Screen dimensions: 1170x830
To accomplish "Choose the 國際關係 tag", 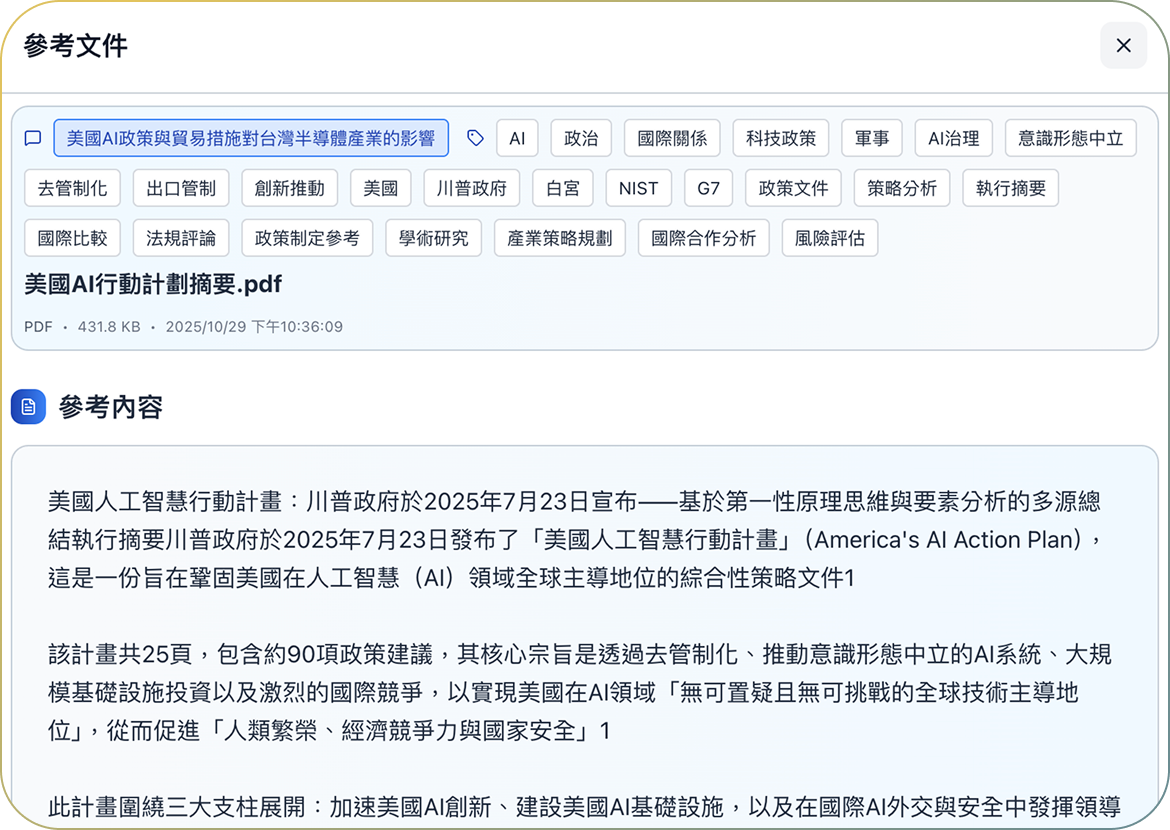I will (672, 138).
